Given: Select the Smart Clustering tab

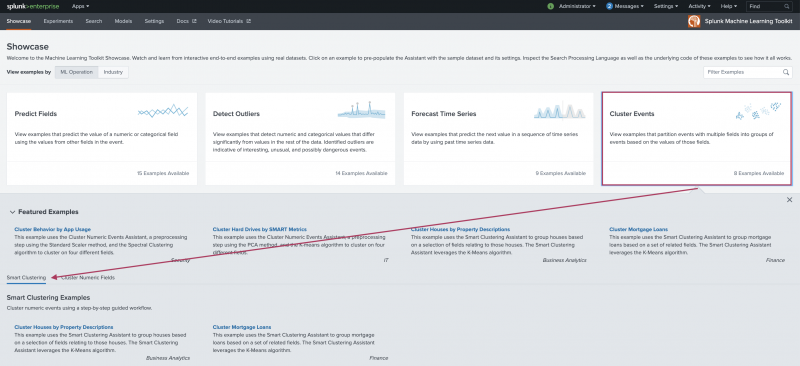Looking at the screenshot, I should click(26, 278).
